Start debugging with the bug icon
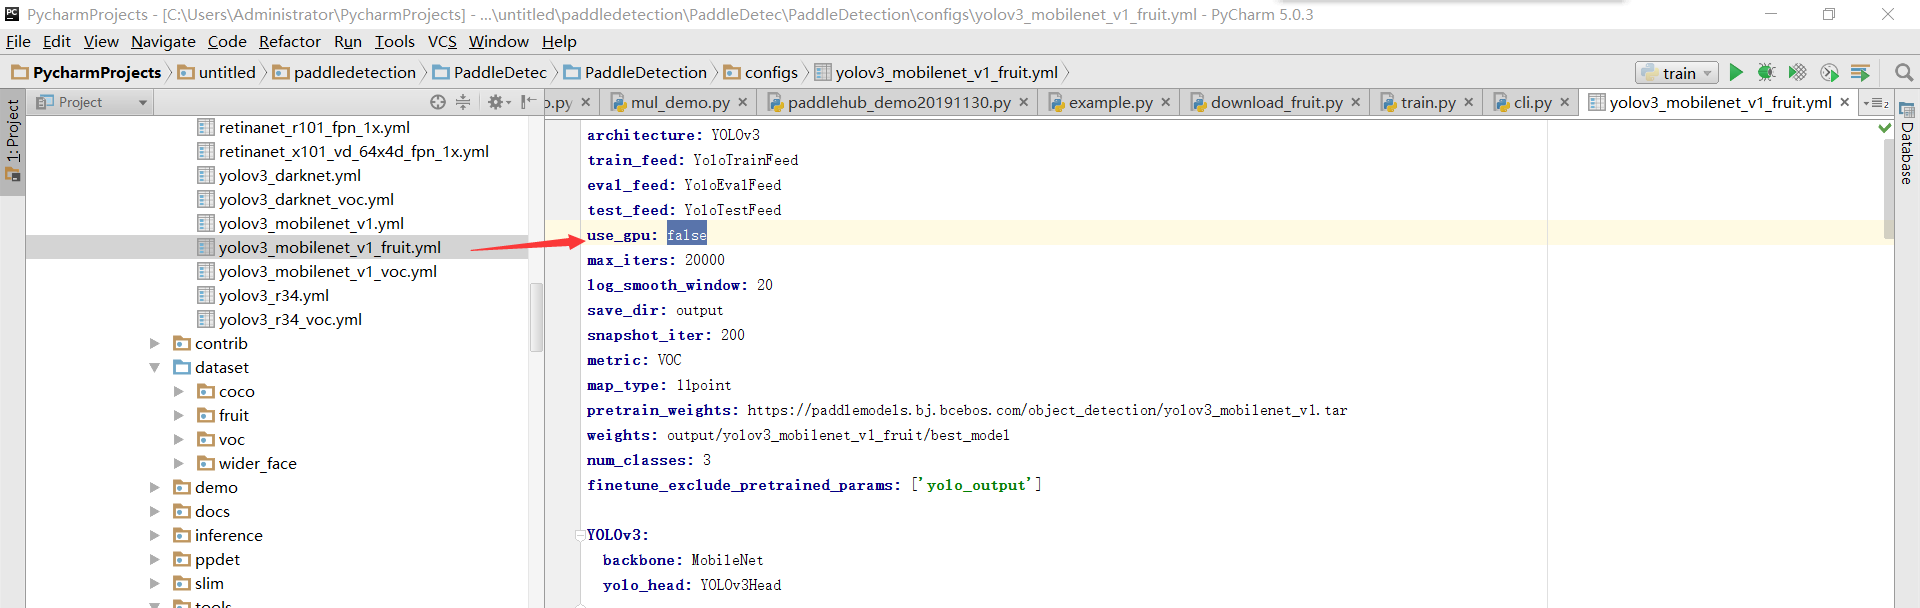Screen dimensions: 1920x608 click(x=1767, y=72)
